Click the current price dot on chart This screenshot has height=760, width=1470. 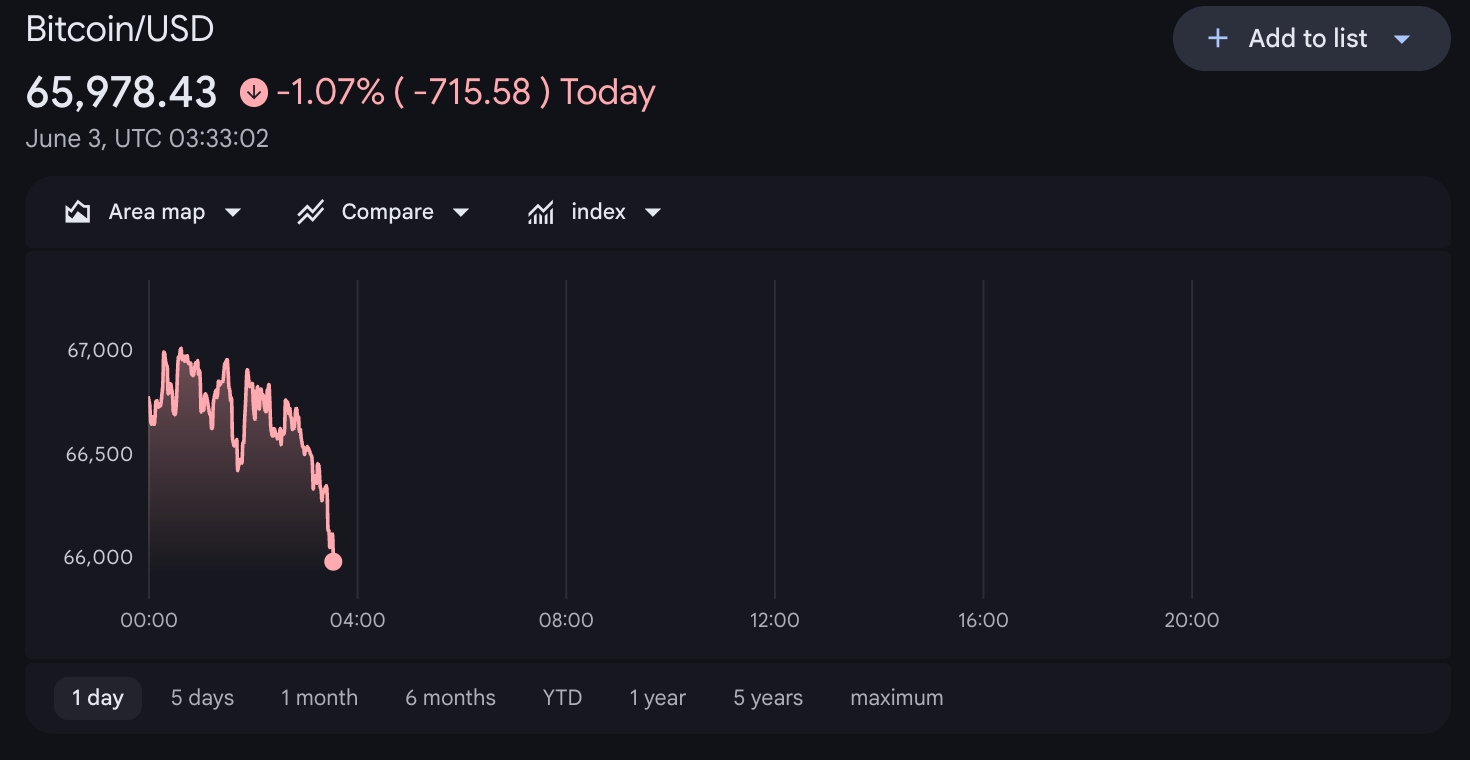tap(333, 562)
